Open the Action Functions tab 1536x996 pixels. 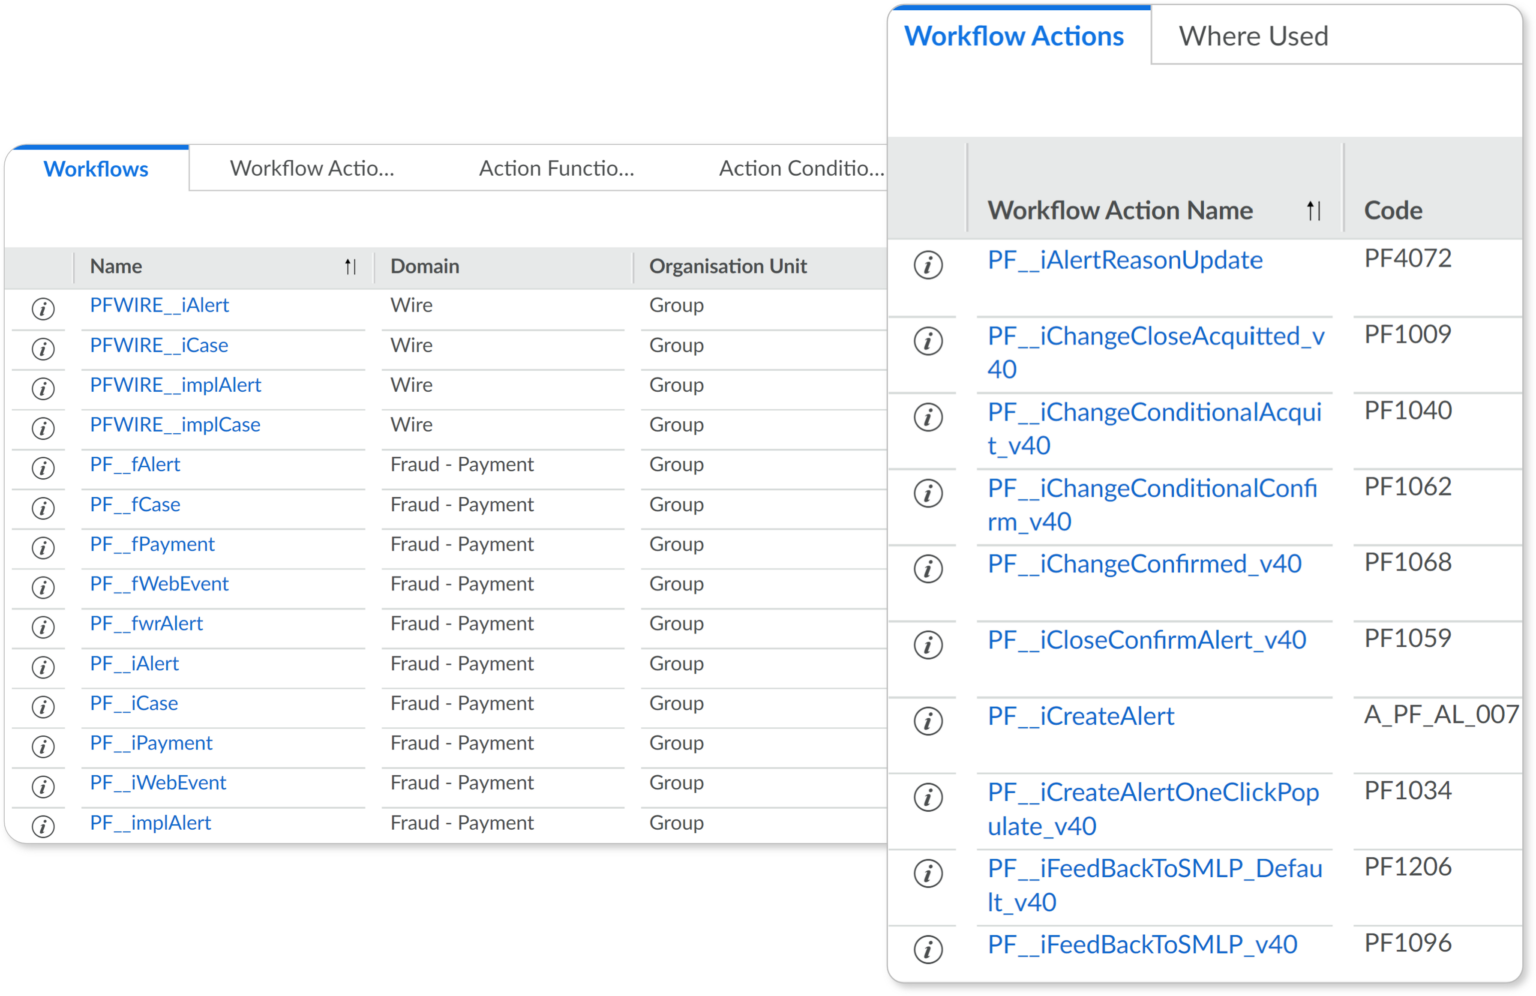click(556, 168)
